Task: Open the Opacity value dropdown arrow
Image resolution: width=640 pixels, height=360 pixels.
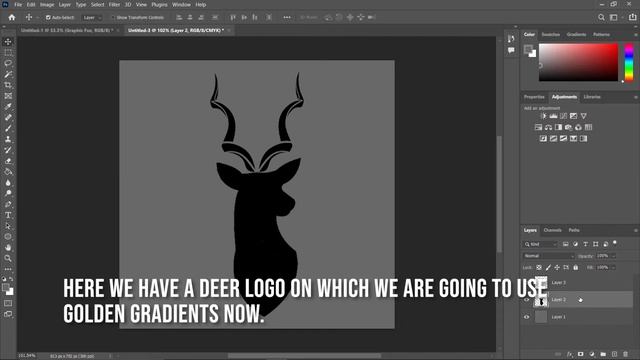Action: pyautogui.click(x=613, y=256)
